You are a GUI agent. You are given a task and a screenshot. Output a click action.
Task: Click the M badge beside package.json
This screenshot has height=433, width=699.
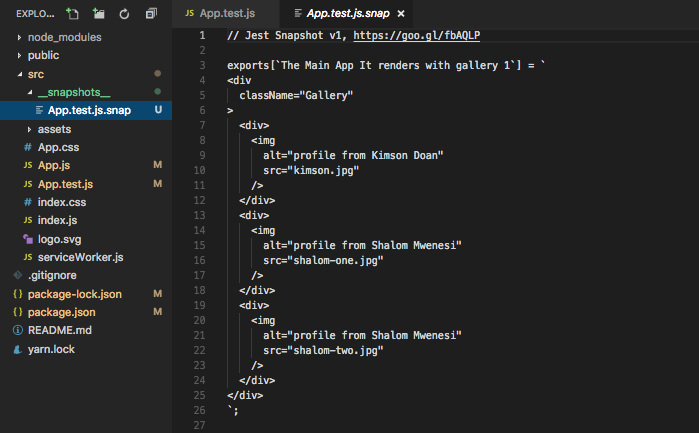pyautogui.click(x=157, y=312)
